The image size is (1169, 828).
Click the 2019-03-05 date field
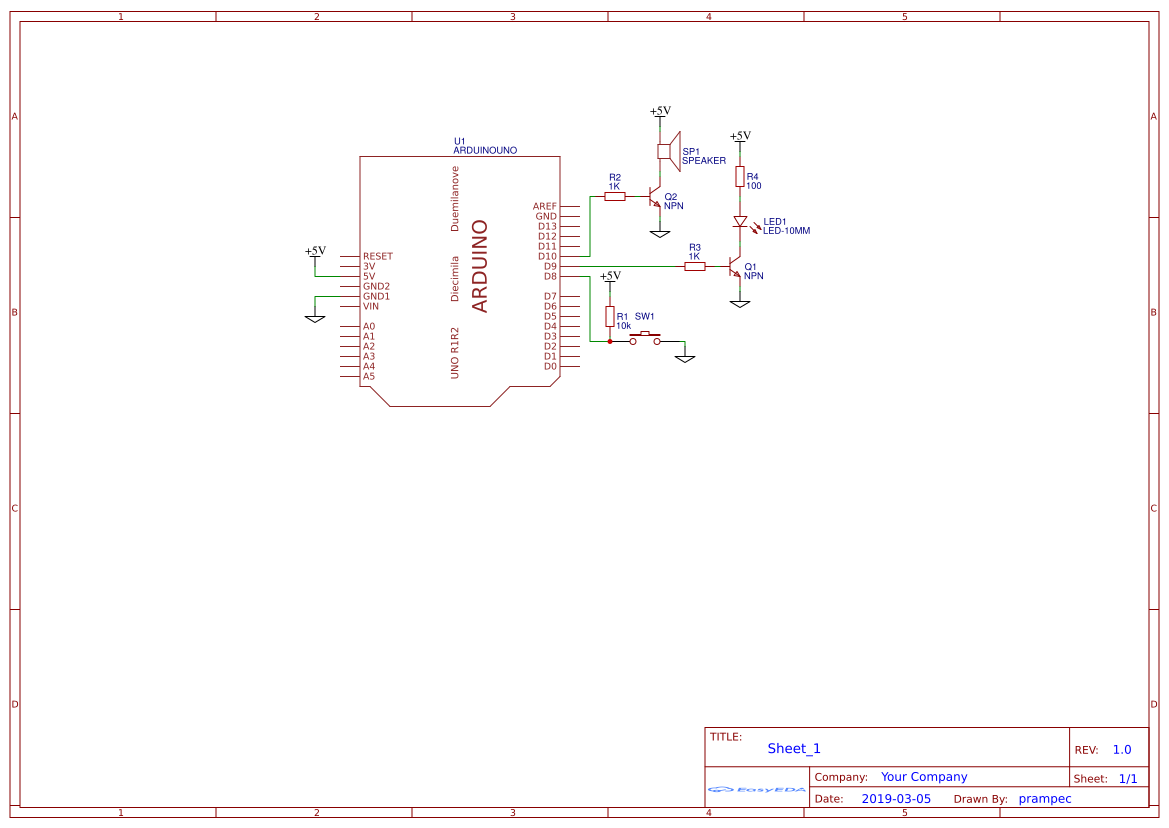(895, 798)
